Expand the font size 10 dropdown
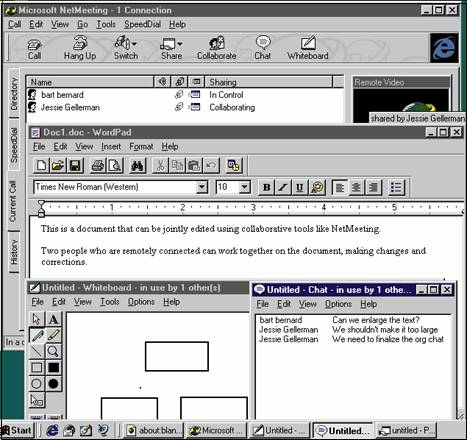This screenshot has width=467, height=440. pyautogui.click(x=245, y=187)
